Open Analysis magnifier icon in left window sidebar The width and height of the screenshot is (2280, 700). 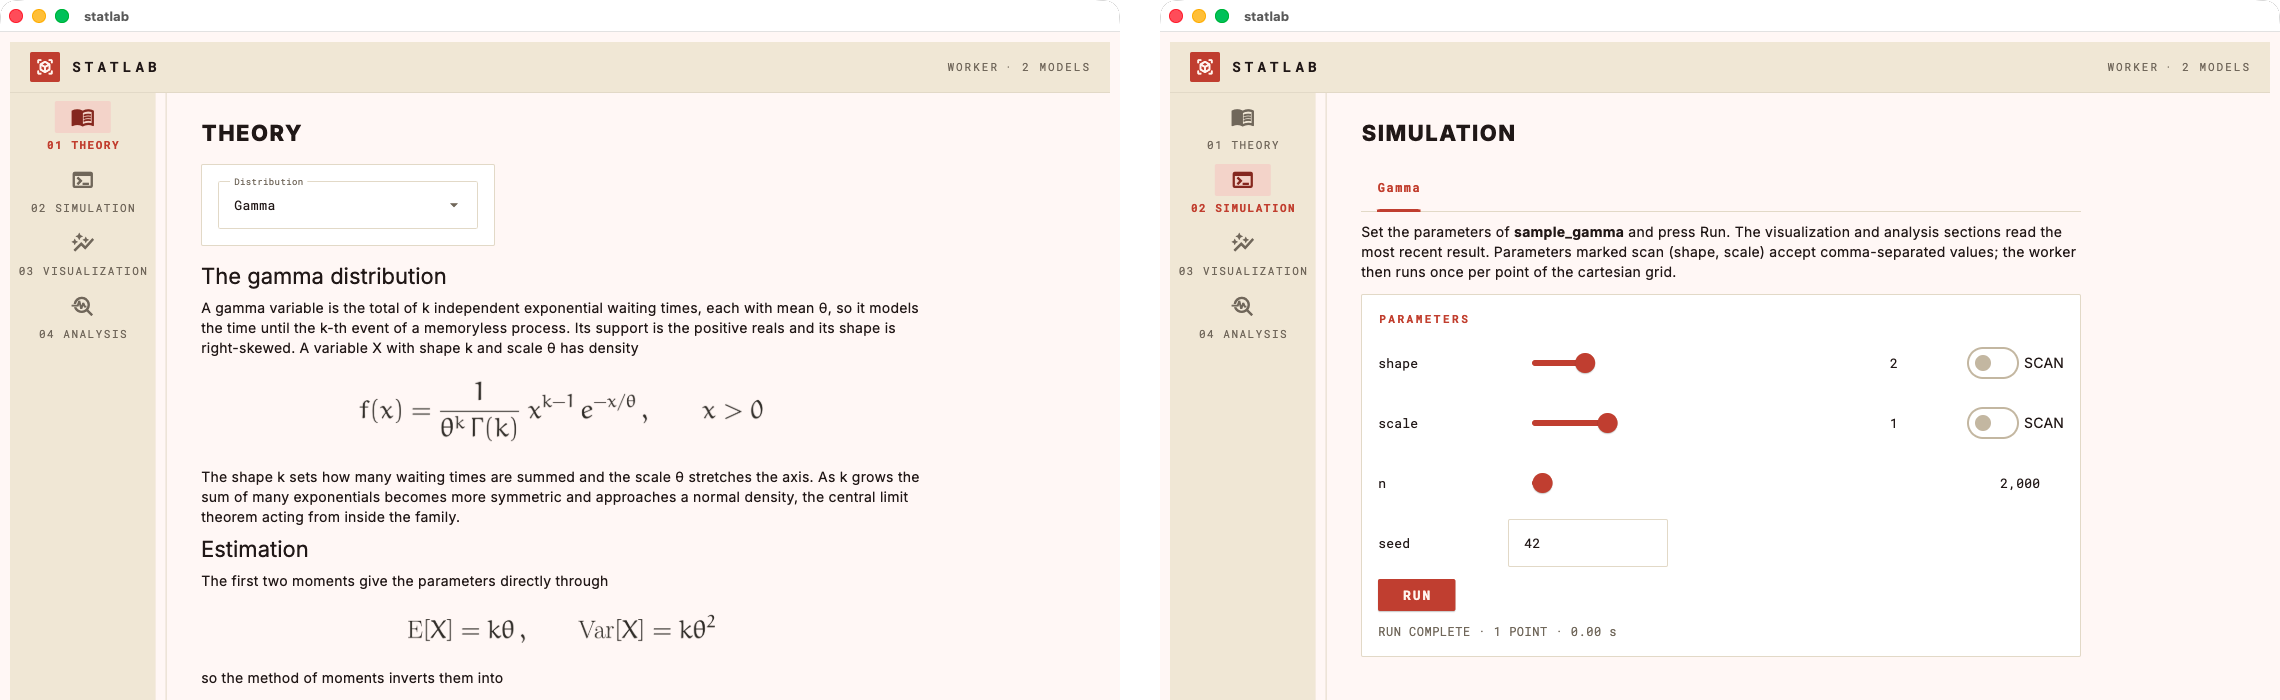[x=83, y=306]
